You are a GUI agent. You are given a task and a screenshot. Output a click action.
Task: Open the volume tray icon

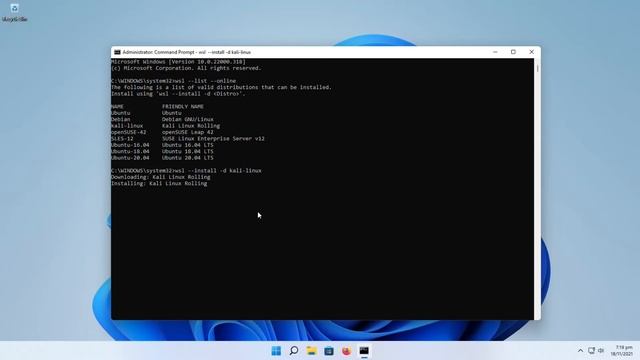[x=601, y=351]
